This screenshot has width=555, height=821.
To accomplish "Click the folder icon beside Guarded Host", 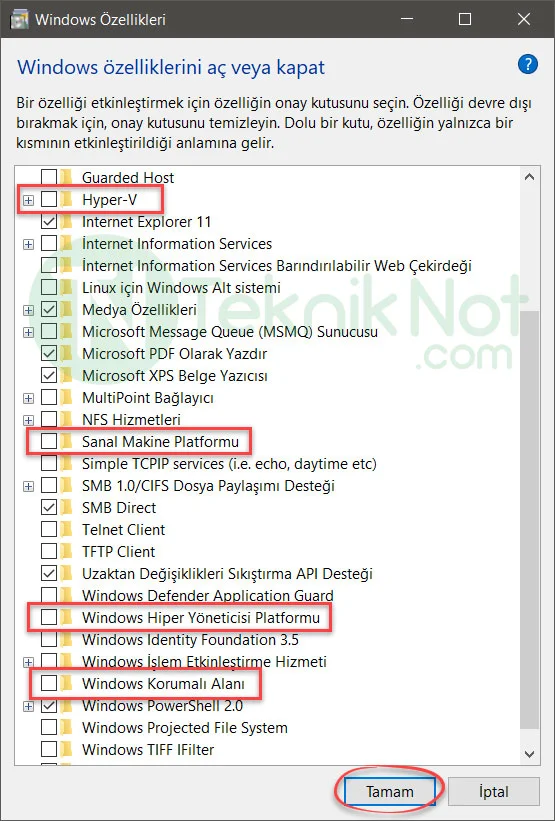I will tap(66, 177).
